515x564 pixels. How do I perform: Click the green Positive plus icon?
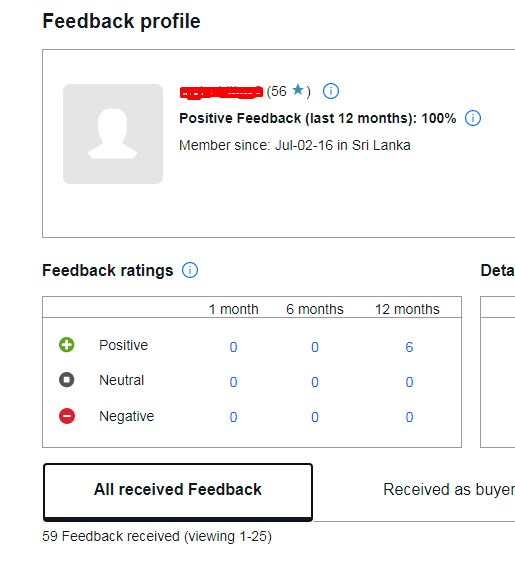pos(67,345)
